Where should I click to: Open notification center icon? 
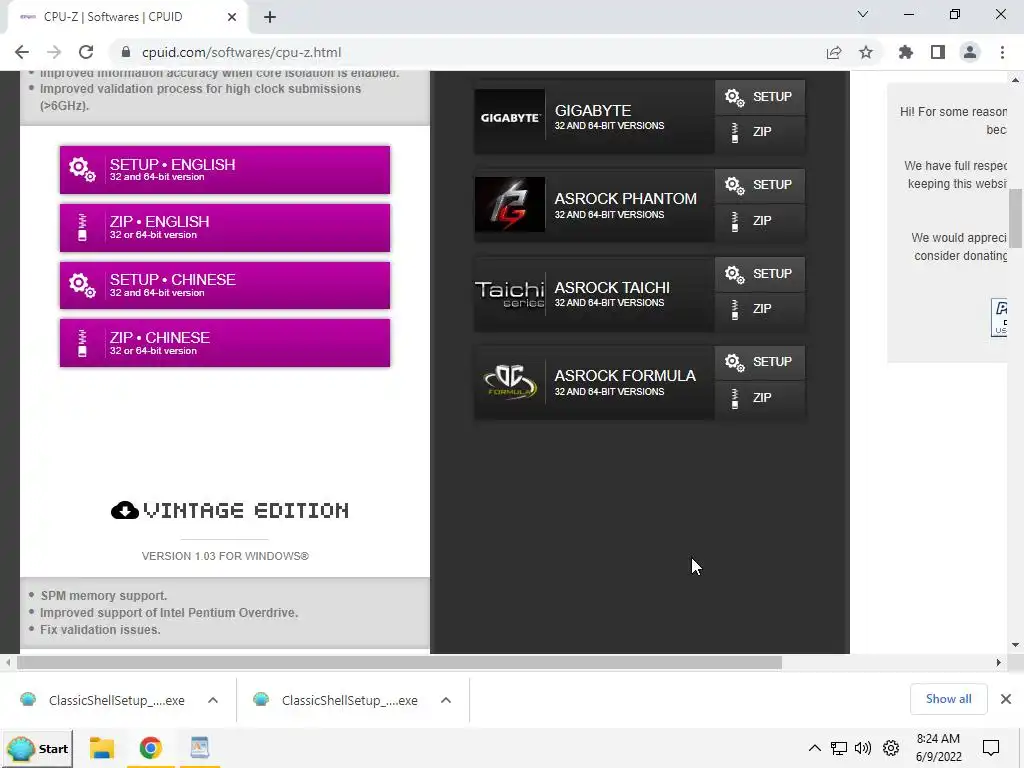pos(991,748)
